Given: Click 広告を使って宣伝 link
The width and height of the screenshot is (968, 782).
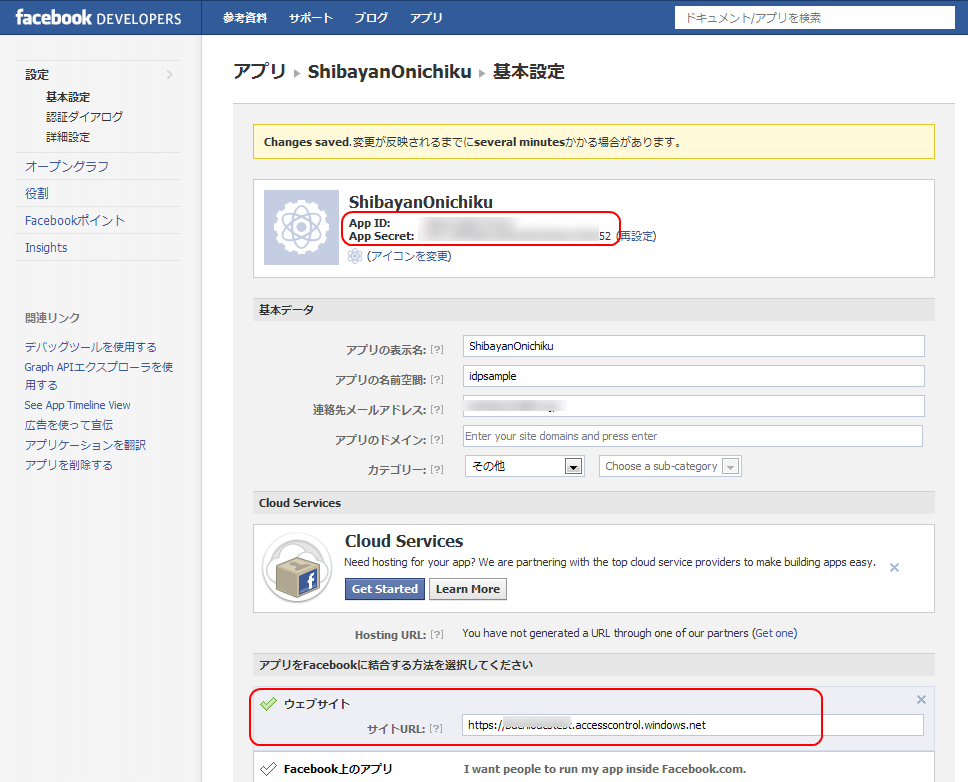Looking at the screenshot, I should (69, 425).
